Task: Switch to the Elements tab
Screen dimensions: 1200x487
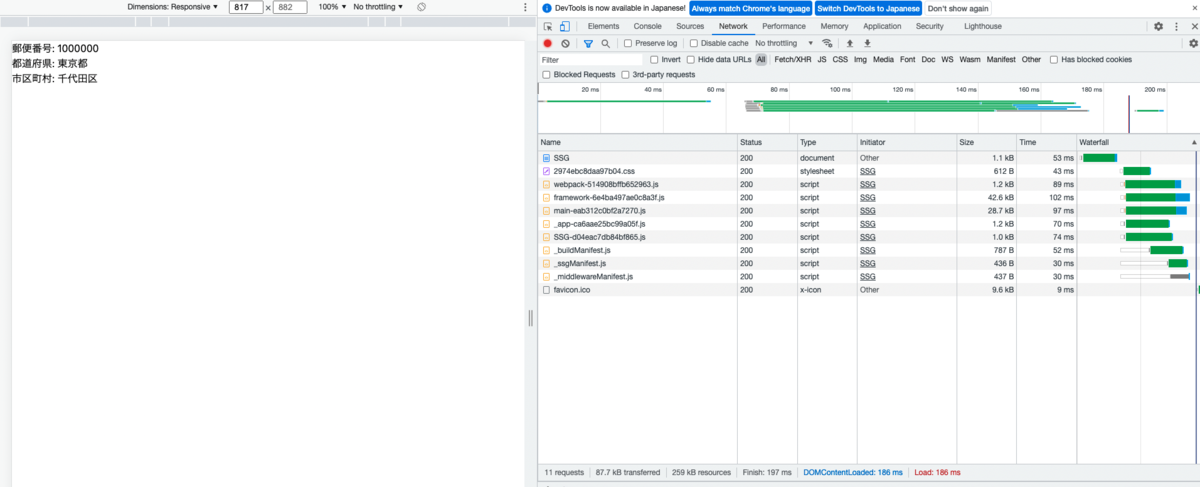Action: [x=603, y=26]
